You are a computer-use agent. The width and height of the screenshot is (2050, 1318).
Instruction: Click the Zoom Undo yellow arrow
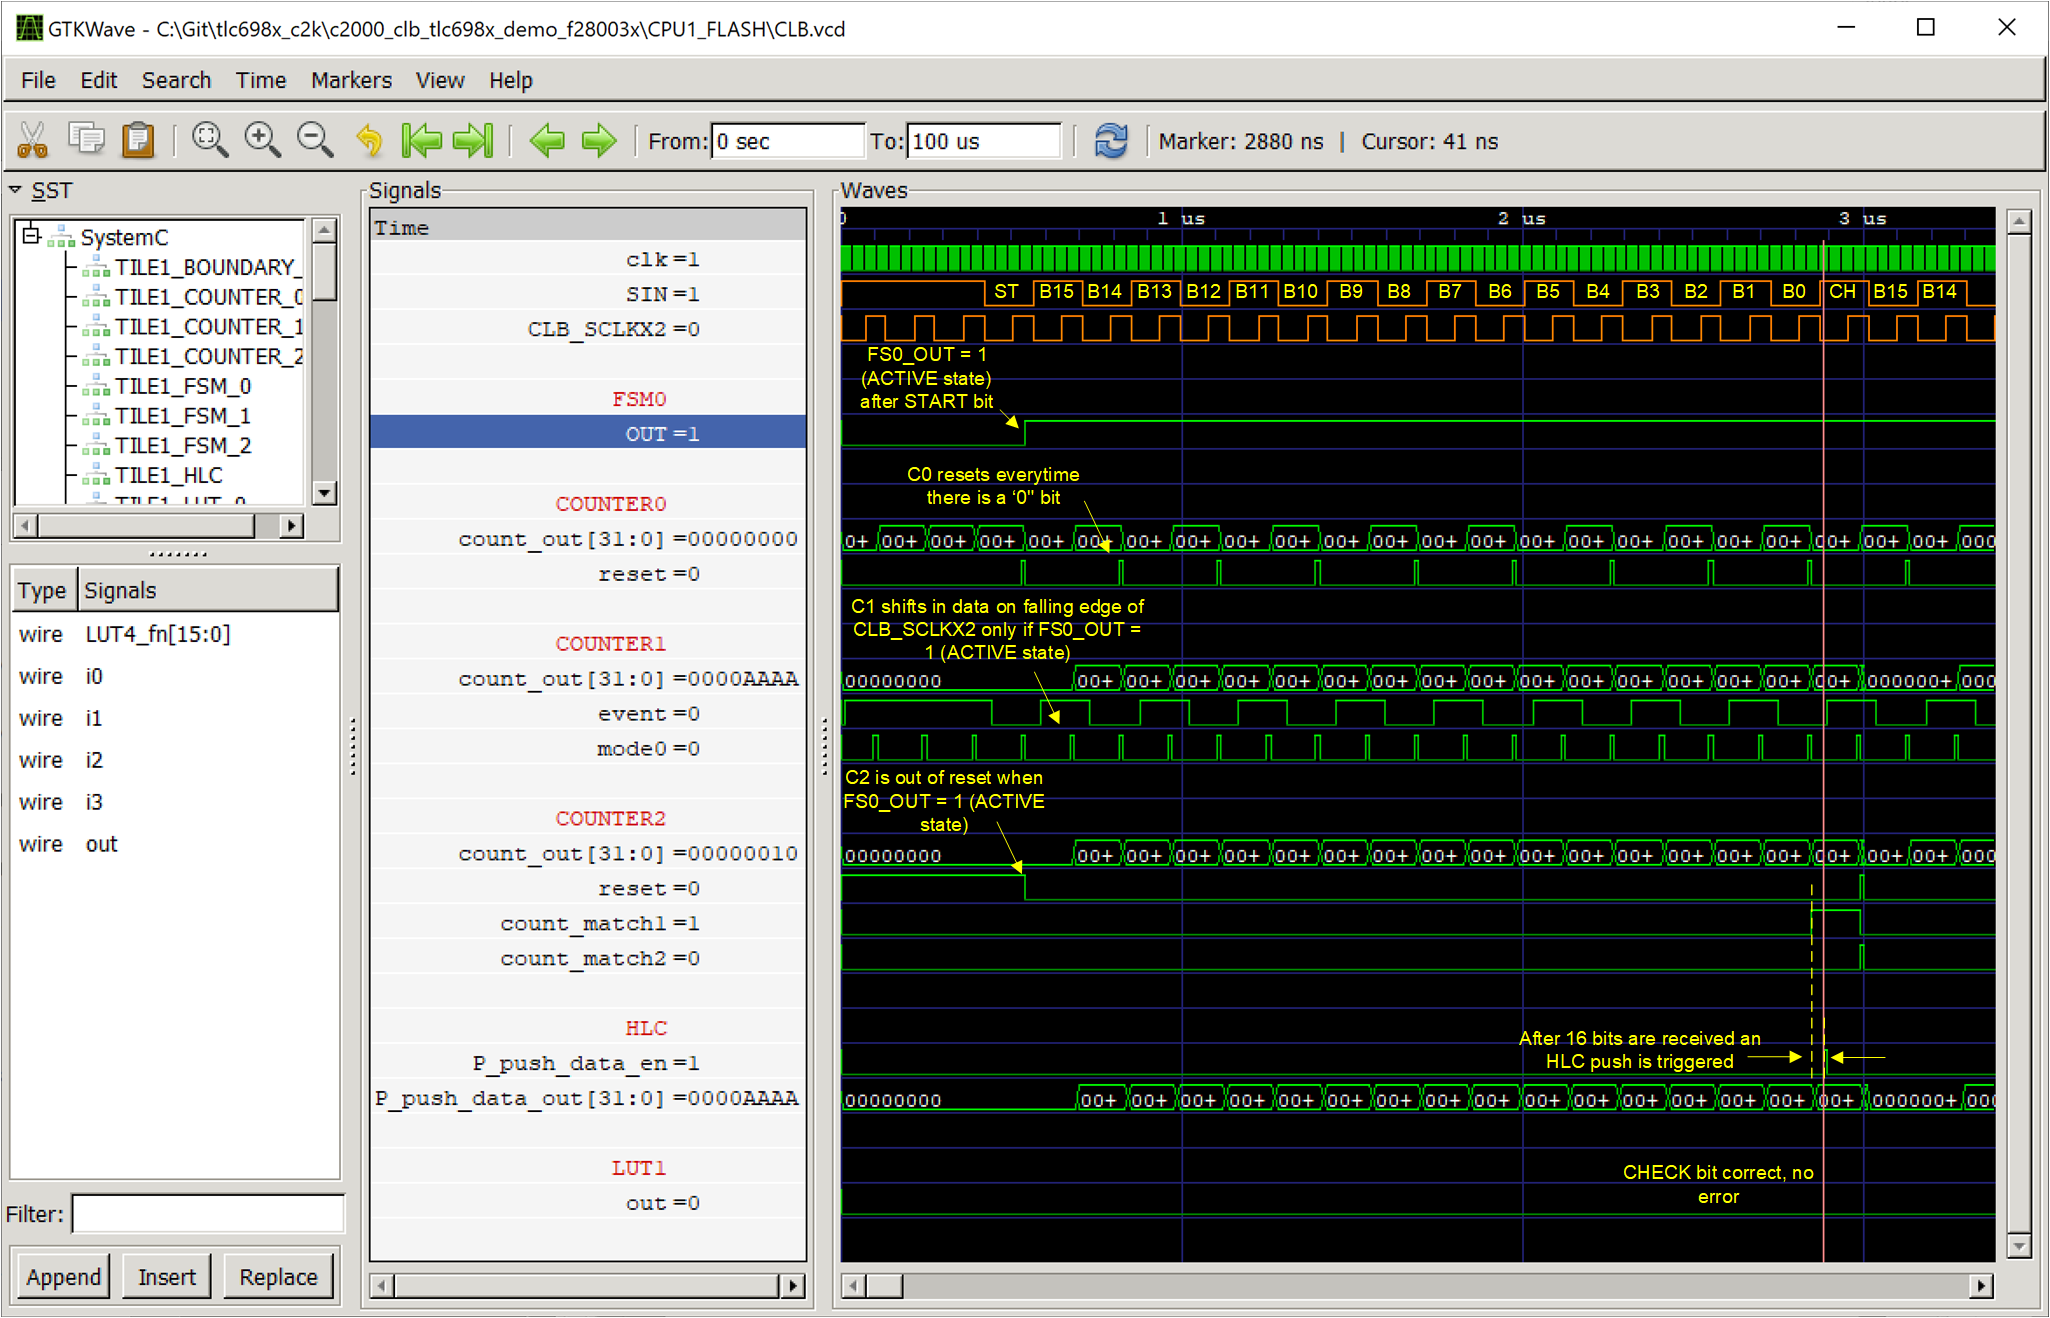[x=369, y=140]
